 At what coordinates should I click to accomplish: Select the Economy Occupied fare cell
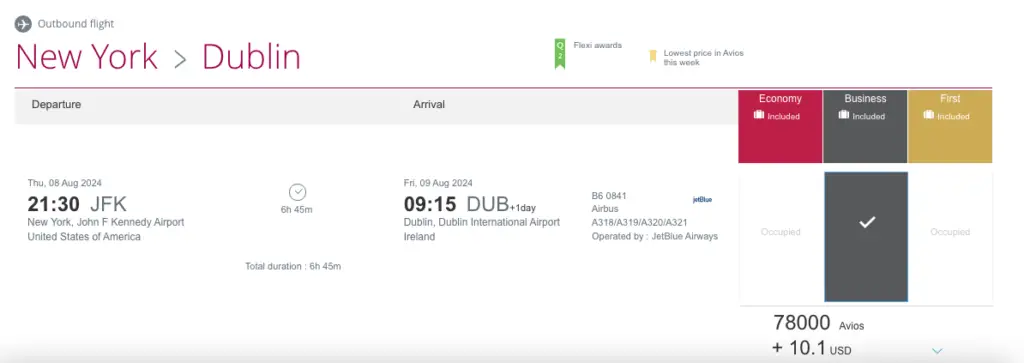[780, 232]
